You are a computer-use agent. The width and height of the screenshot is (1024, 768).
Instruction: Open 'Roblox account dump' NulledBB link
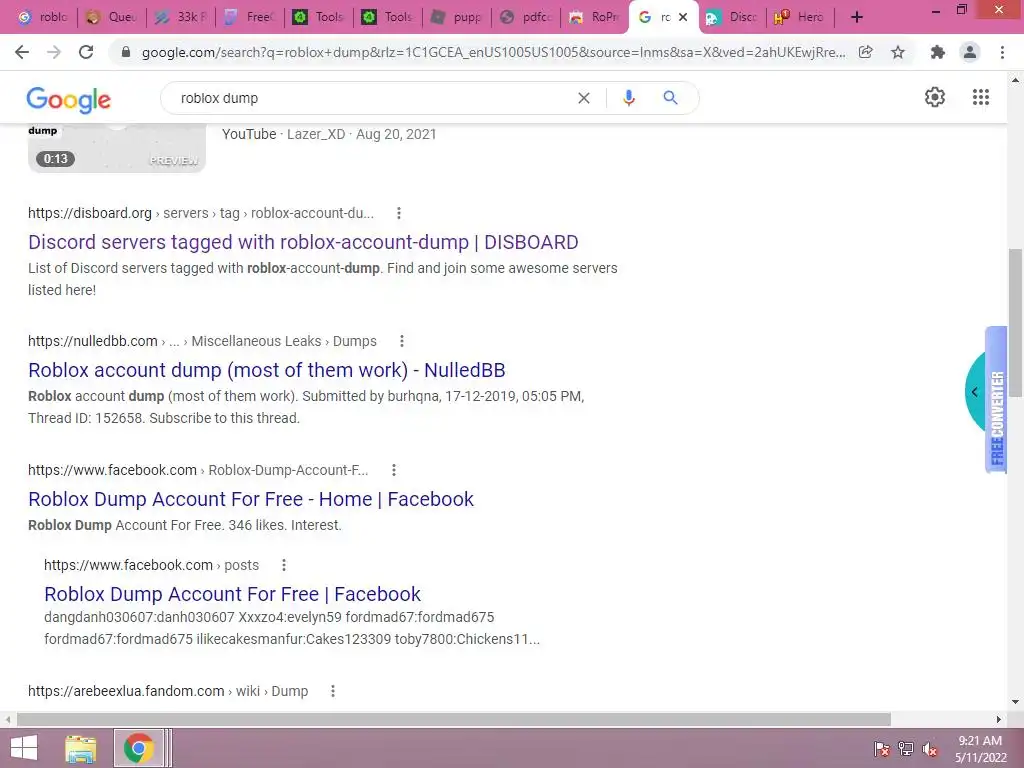(266, 370)
